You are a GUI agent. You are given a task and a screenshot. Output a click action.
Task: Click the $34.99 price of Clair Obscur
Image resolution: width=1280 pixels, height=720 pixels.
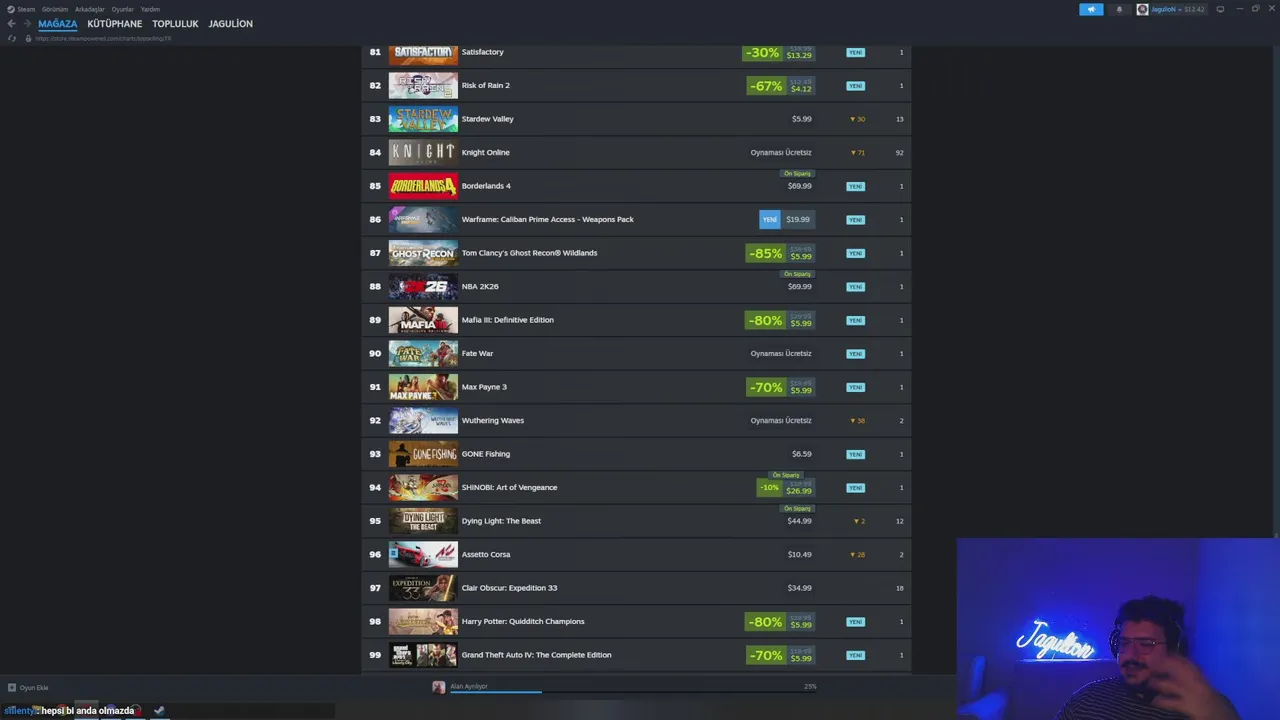[x=799, y=588]
